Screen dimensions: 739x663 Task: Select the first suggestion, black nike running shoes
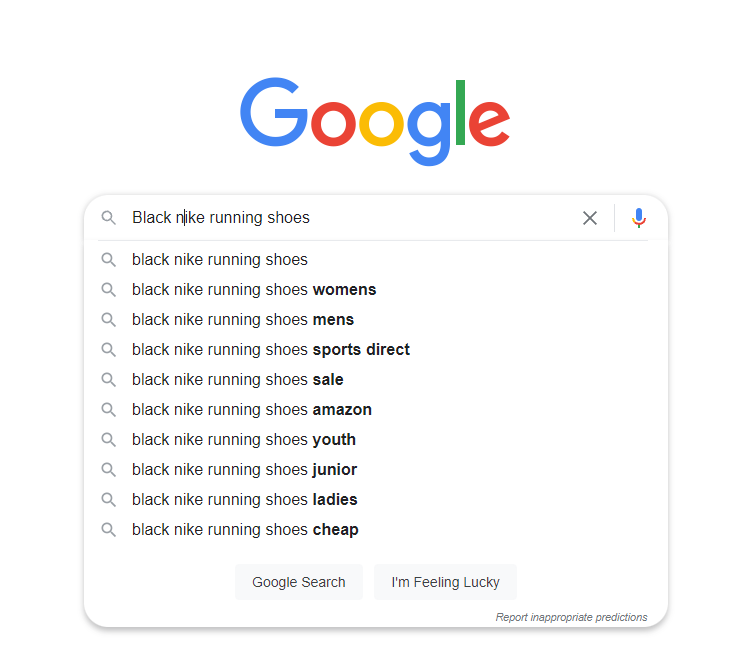pos(220,260)
